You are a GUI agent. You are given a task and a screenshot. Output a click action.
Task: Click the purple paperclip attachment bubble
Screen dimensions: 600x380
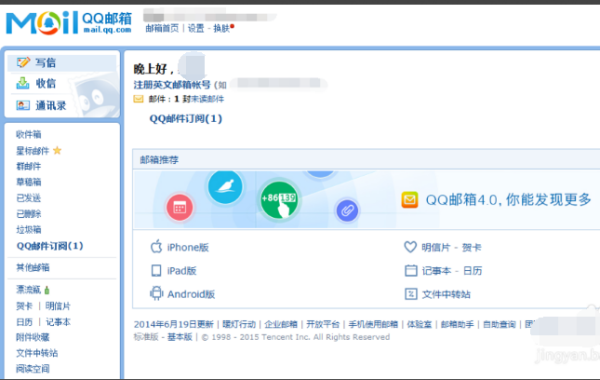347,210
